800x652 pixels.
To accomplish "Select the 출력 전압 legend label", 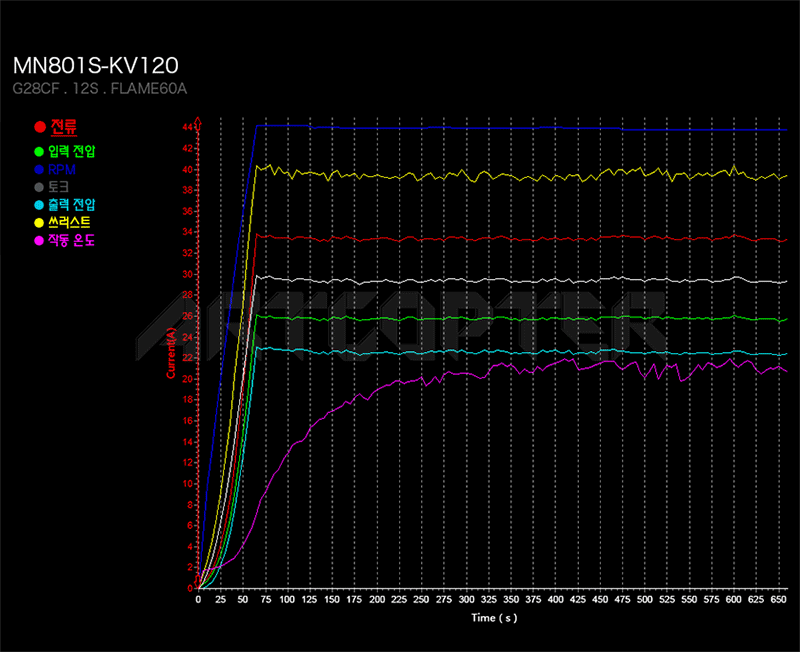I will click(x=72, y=205).
